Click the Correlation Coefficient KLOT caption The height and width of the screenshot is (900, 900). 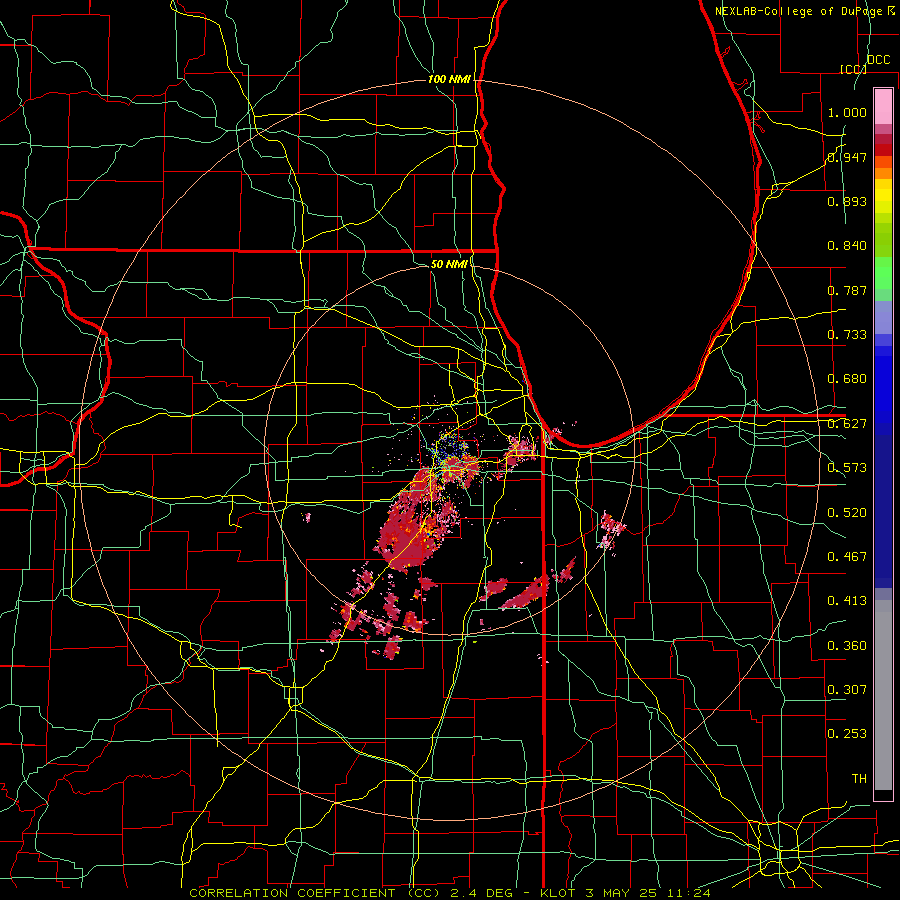point(450,893)
